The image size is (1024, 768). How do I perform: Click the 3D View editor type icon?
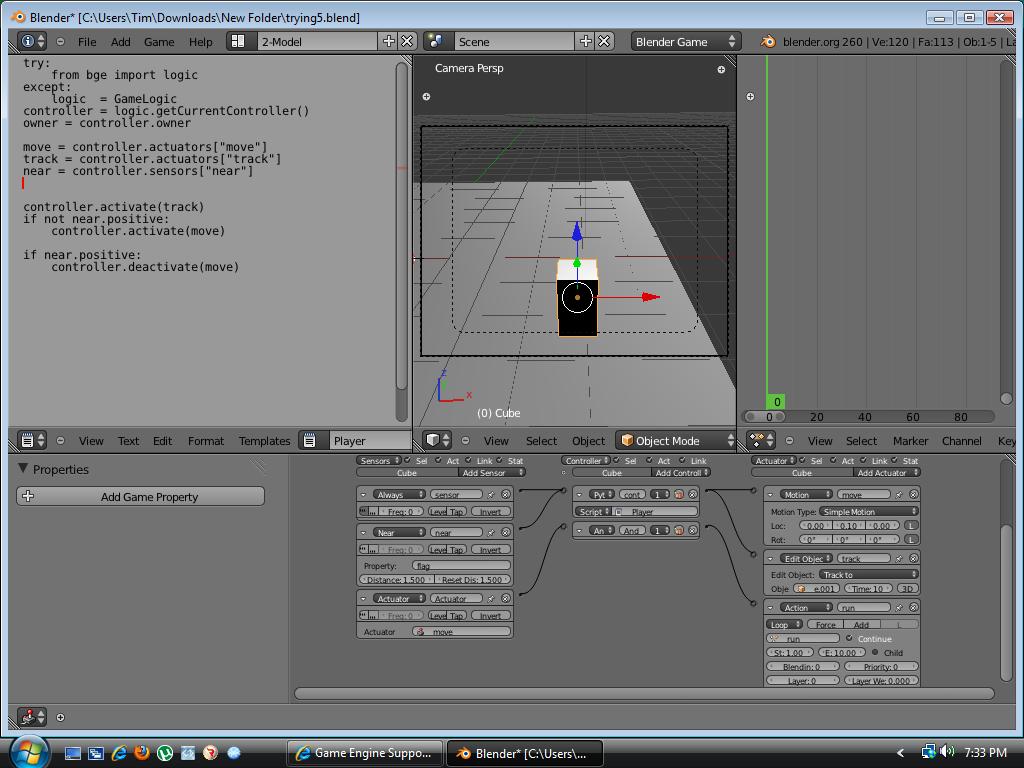pos(436,440)
